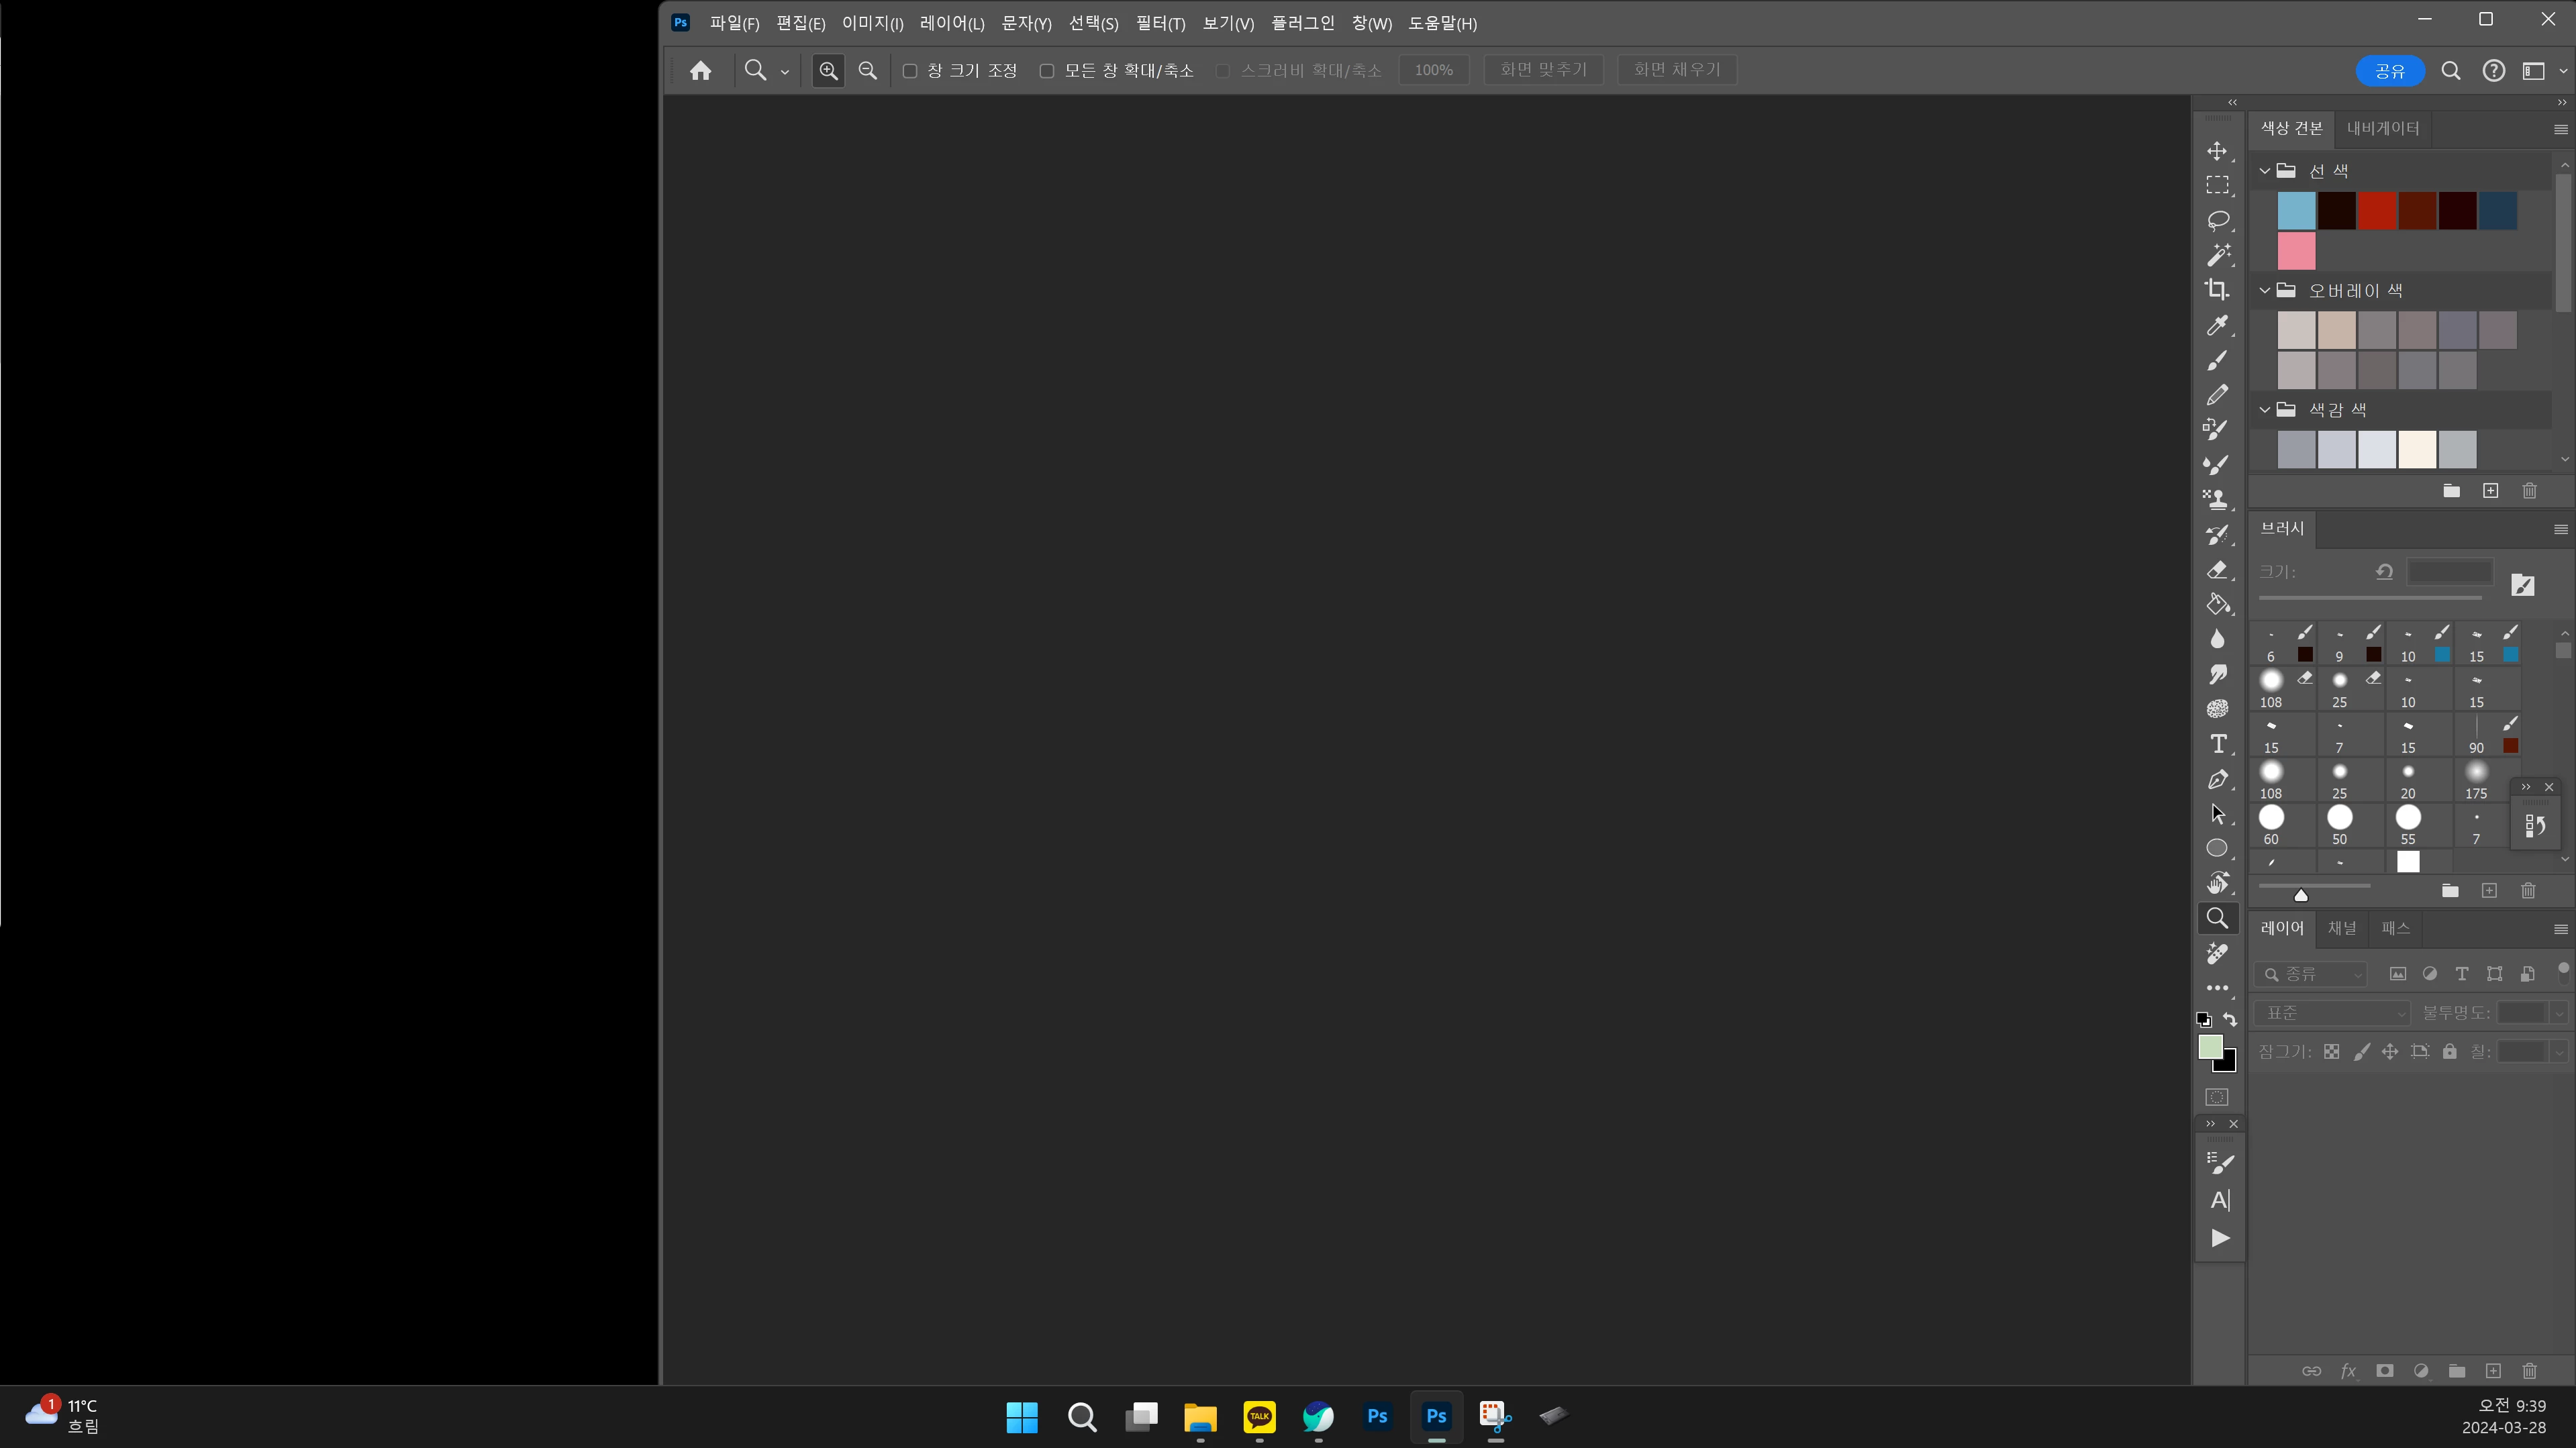Open the 필터(T) menu
2576x1448 pixels.
(1160, 23)
